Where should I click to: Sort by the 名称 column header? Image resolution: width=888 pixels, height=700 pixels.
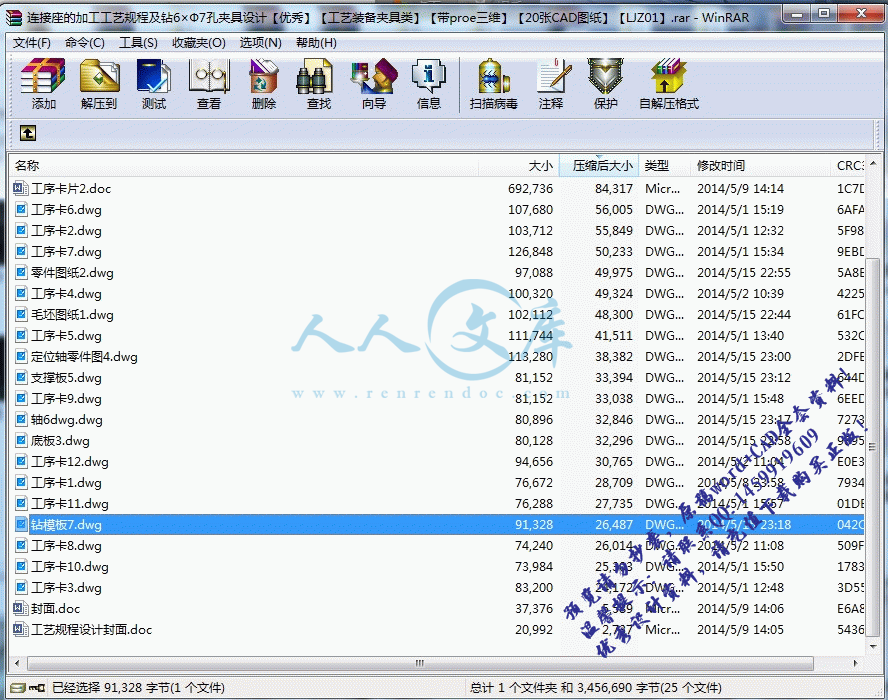click(x=244, y=165)
